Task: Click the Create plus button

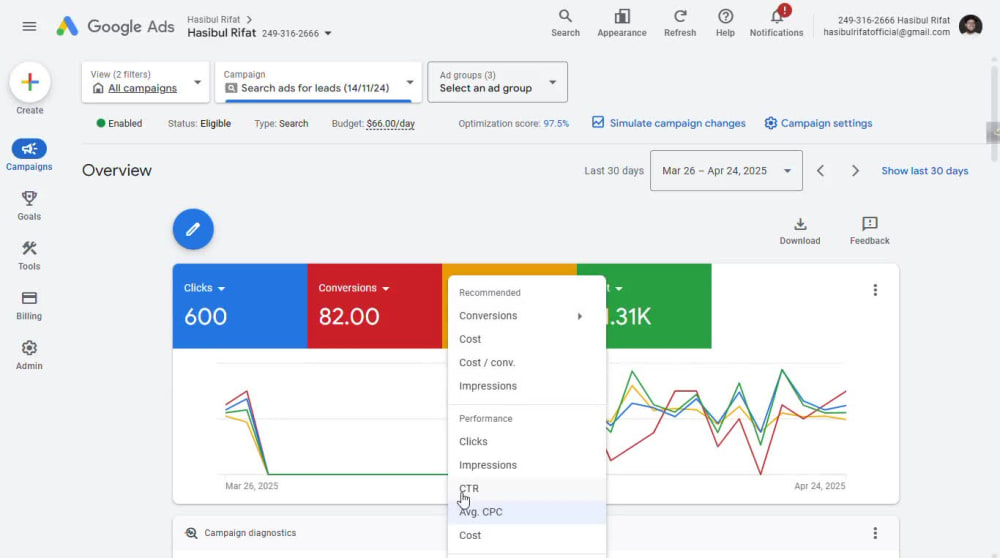Action: click(29, 82)
